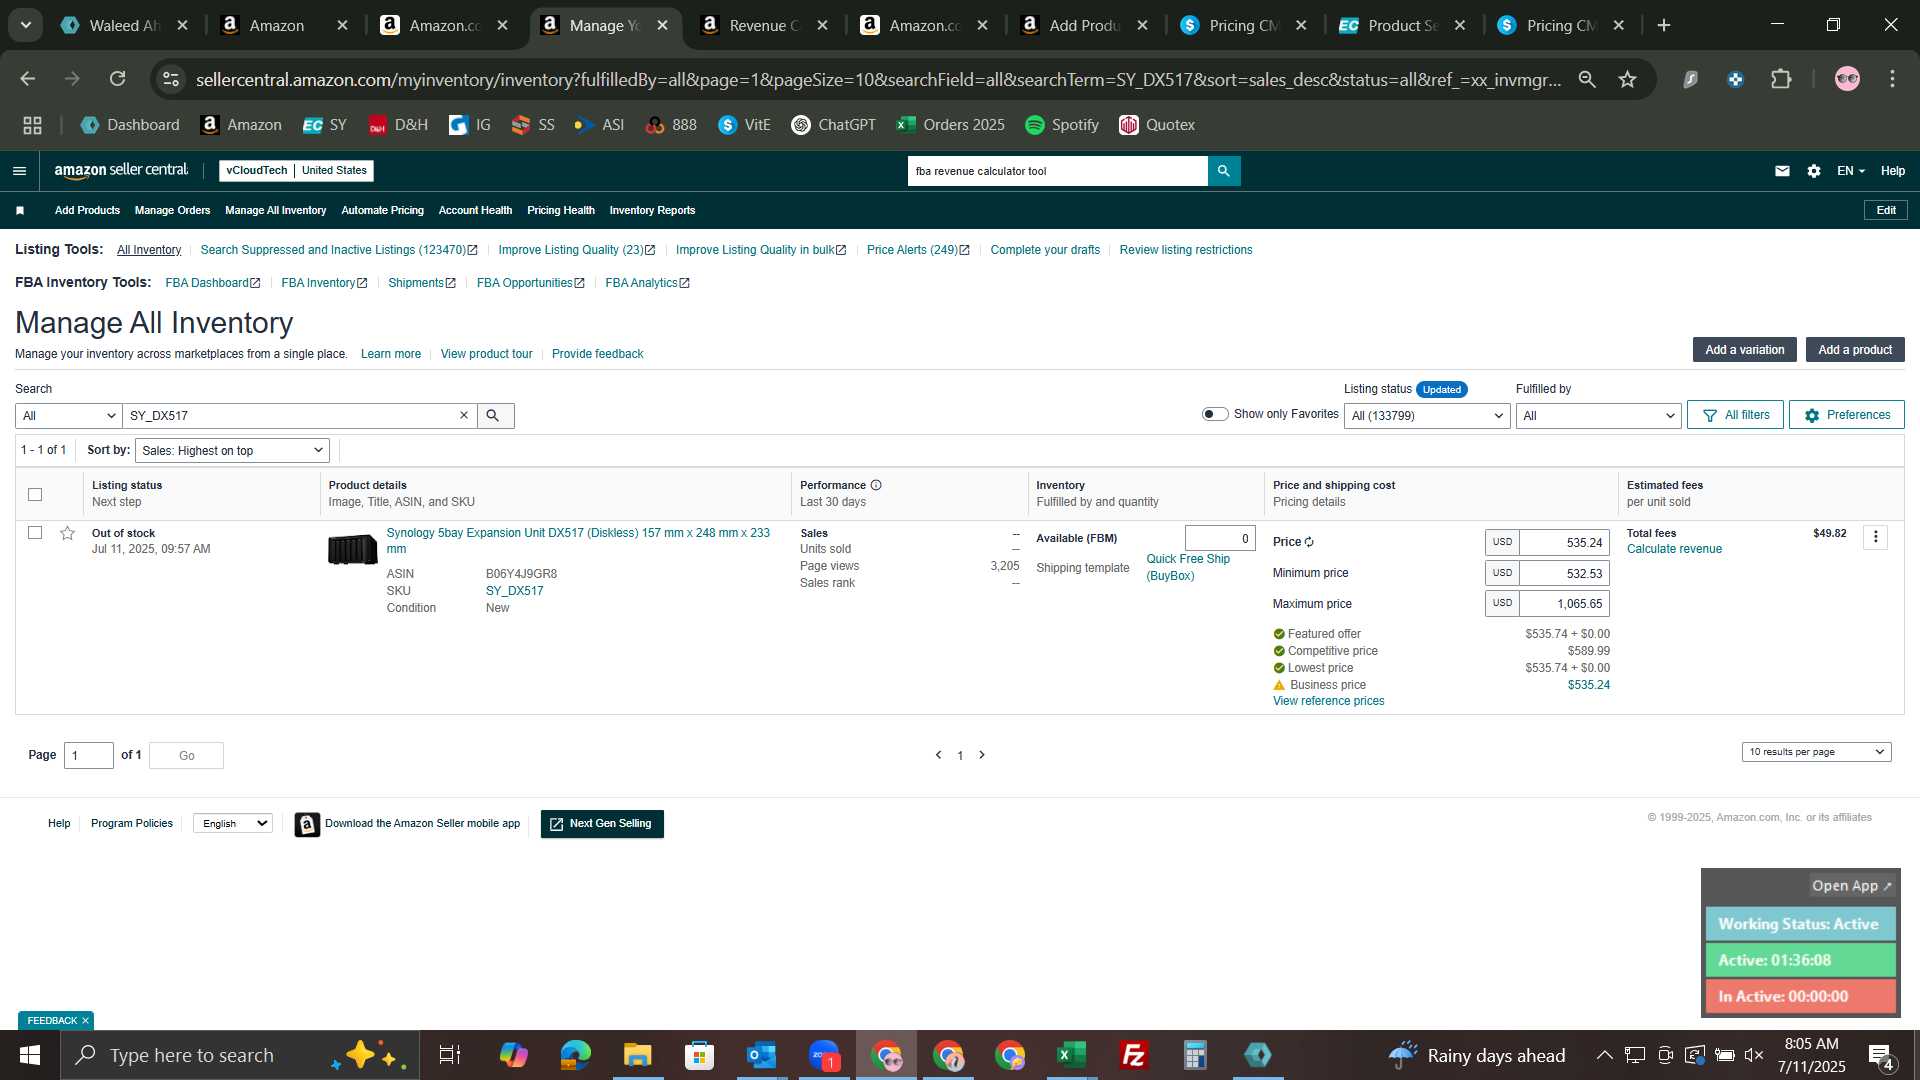Open the Automate Pricing menu
This screenshot has width=1920, height=1080.
(x=382, y=210)
